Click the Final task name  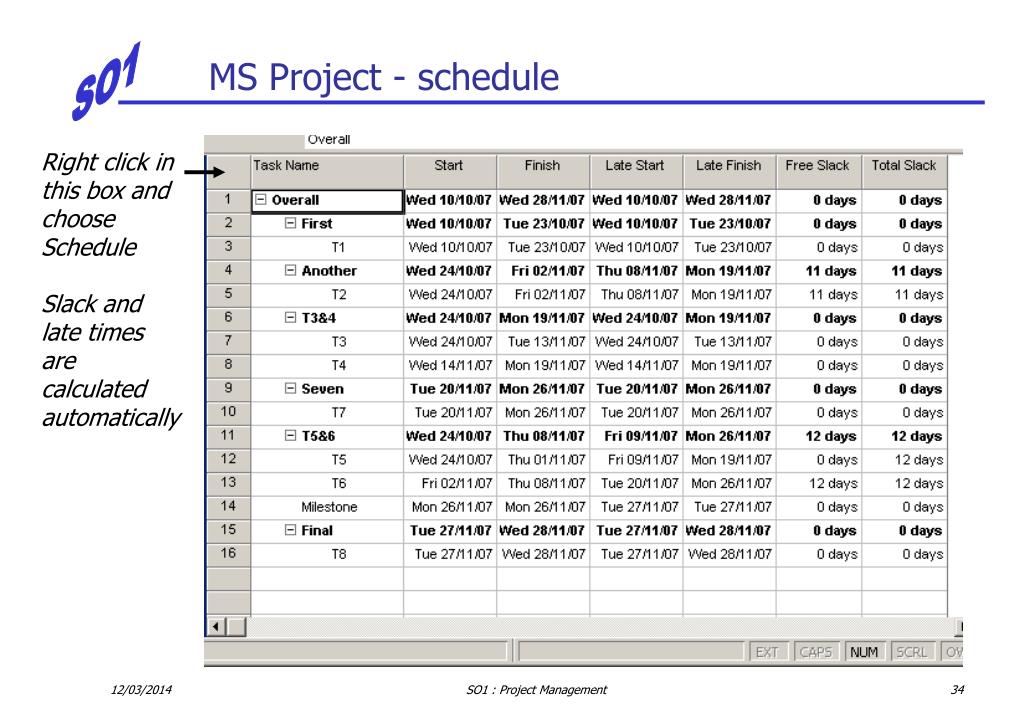pos(317,530)
